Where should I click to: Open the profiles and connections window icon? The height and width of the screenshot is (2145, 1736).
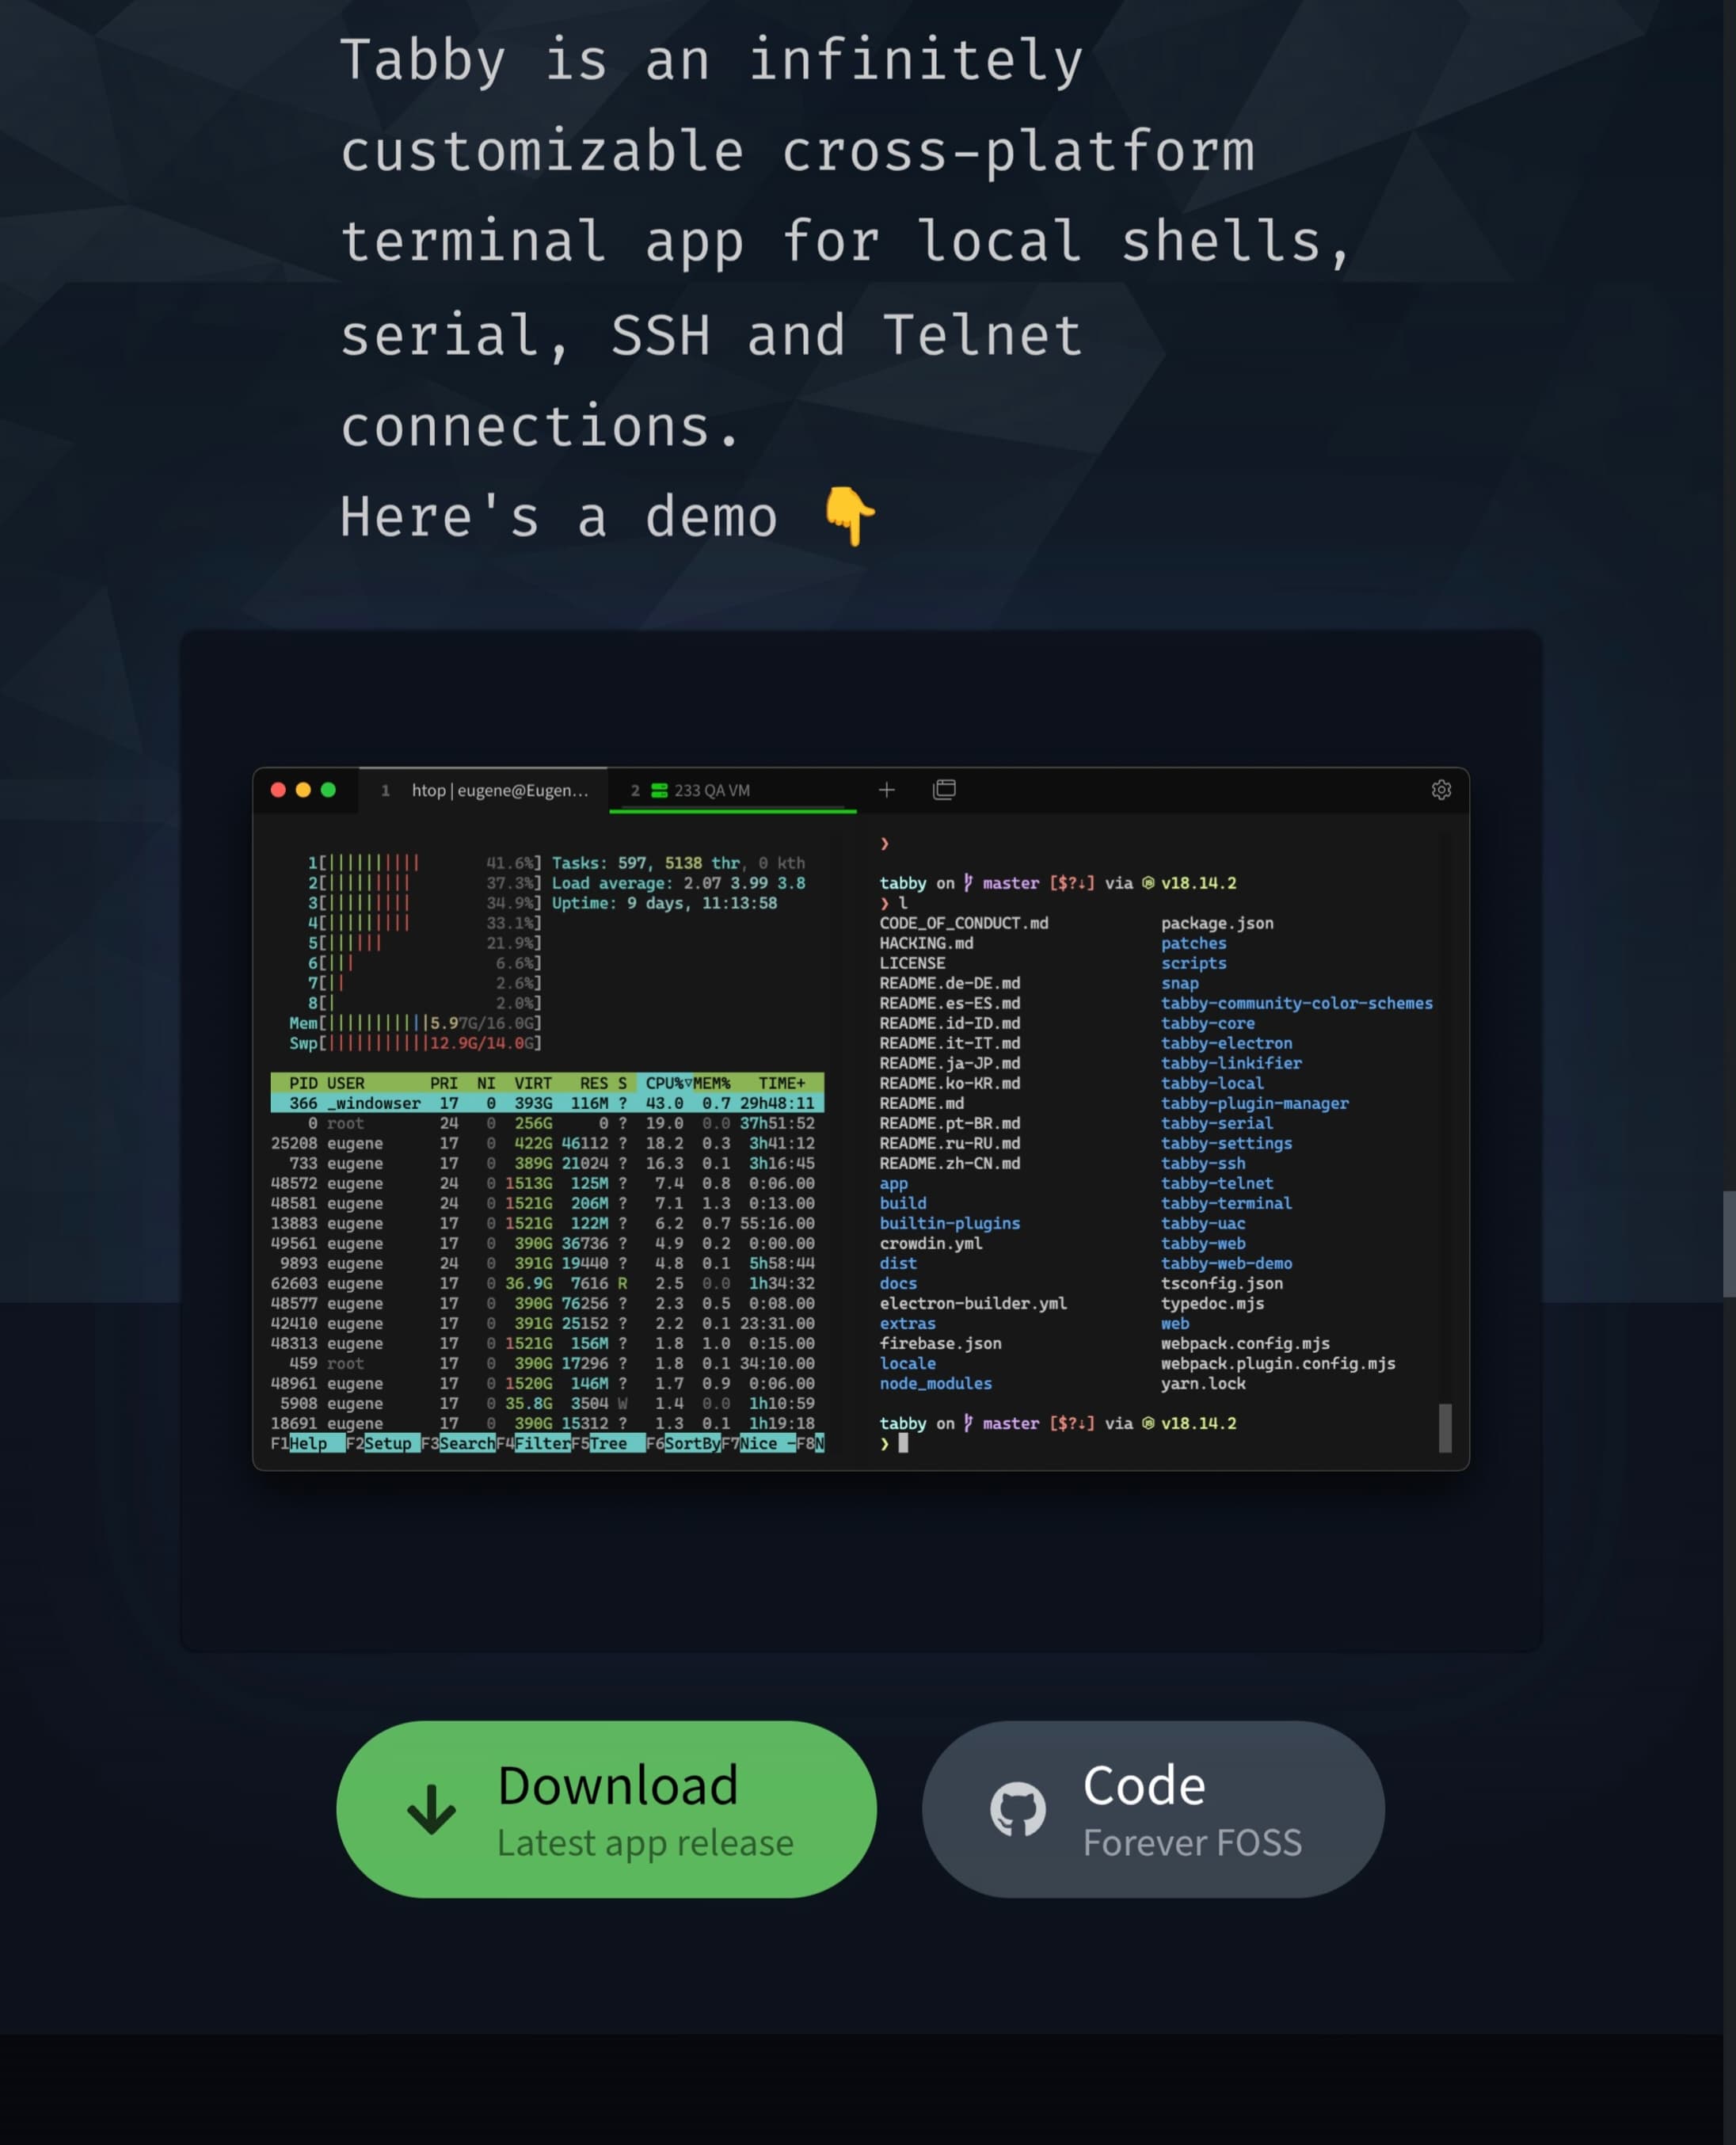[x=944, y=790]
